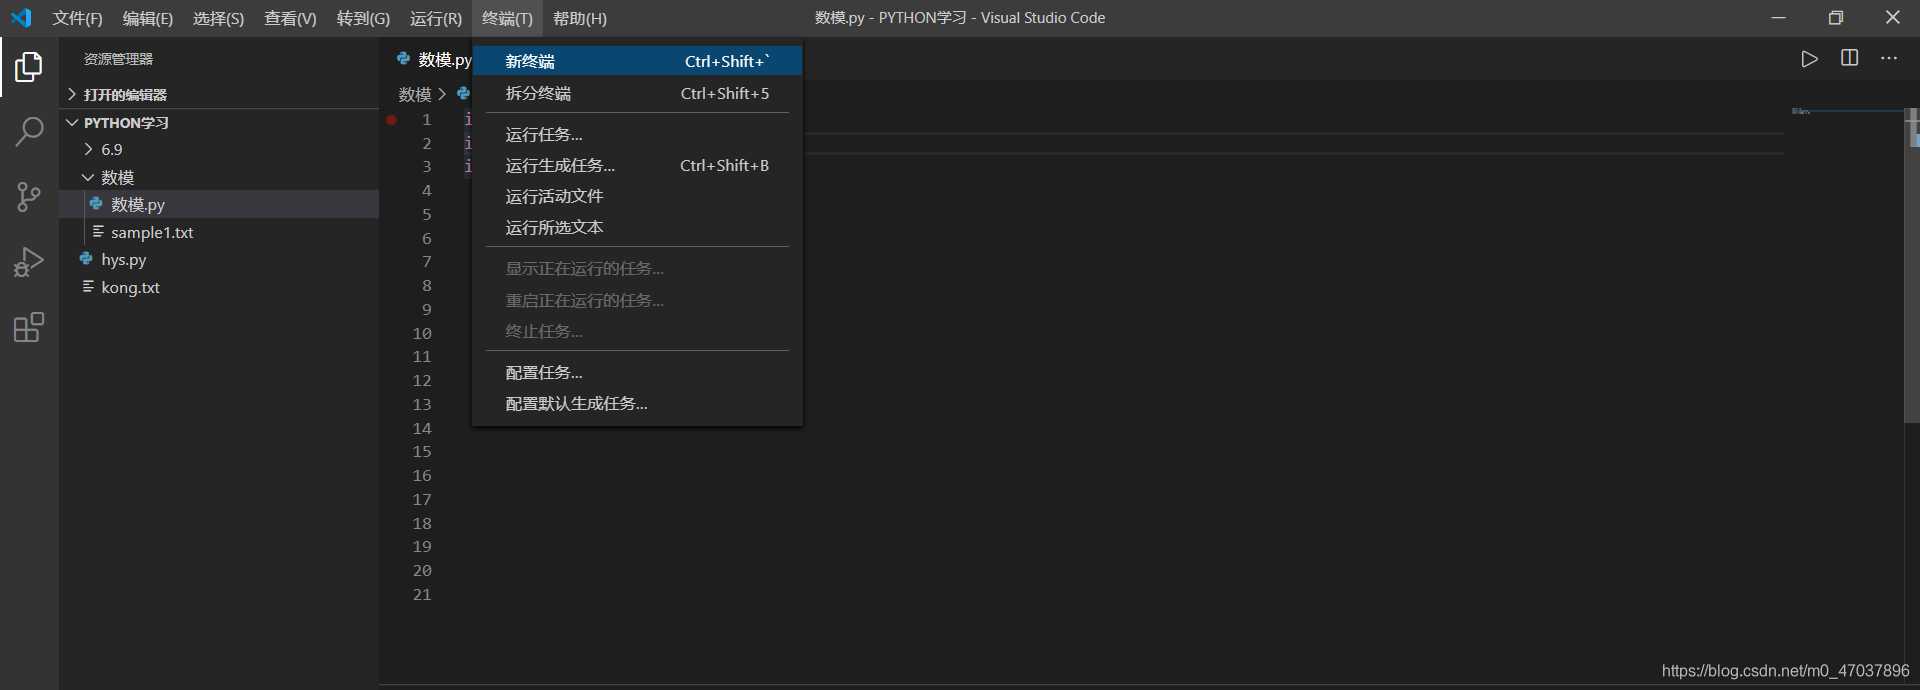The image size is (1920, 690).
Task: Open the 查看(V) menu
Action: pyautogui.click(x=290, y=18)
